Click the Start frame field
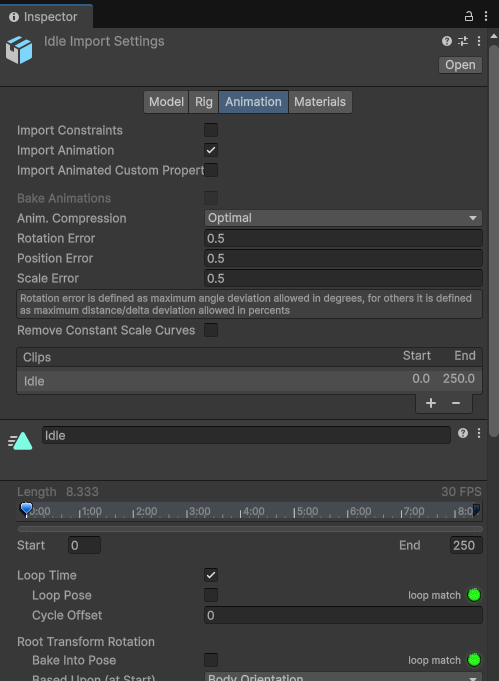 pos(84,545)
